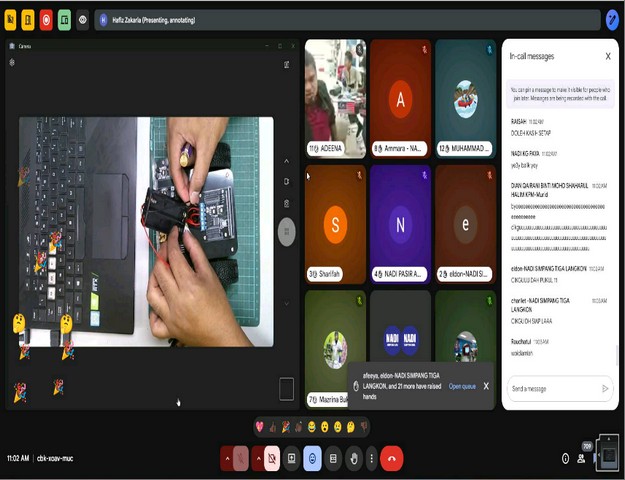Click the blue emoji reactions button

(312, 458)
